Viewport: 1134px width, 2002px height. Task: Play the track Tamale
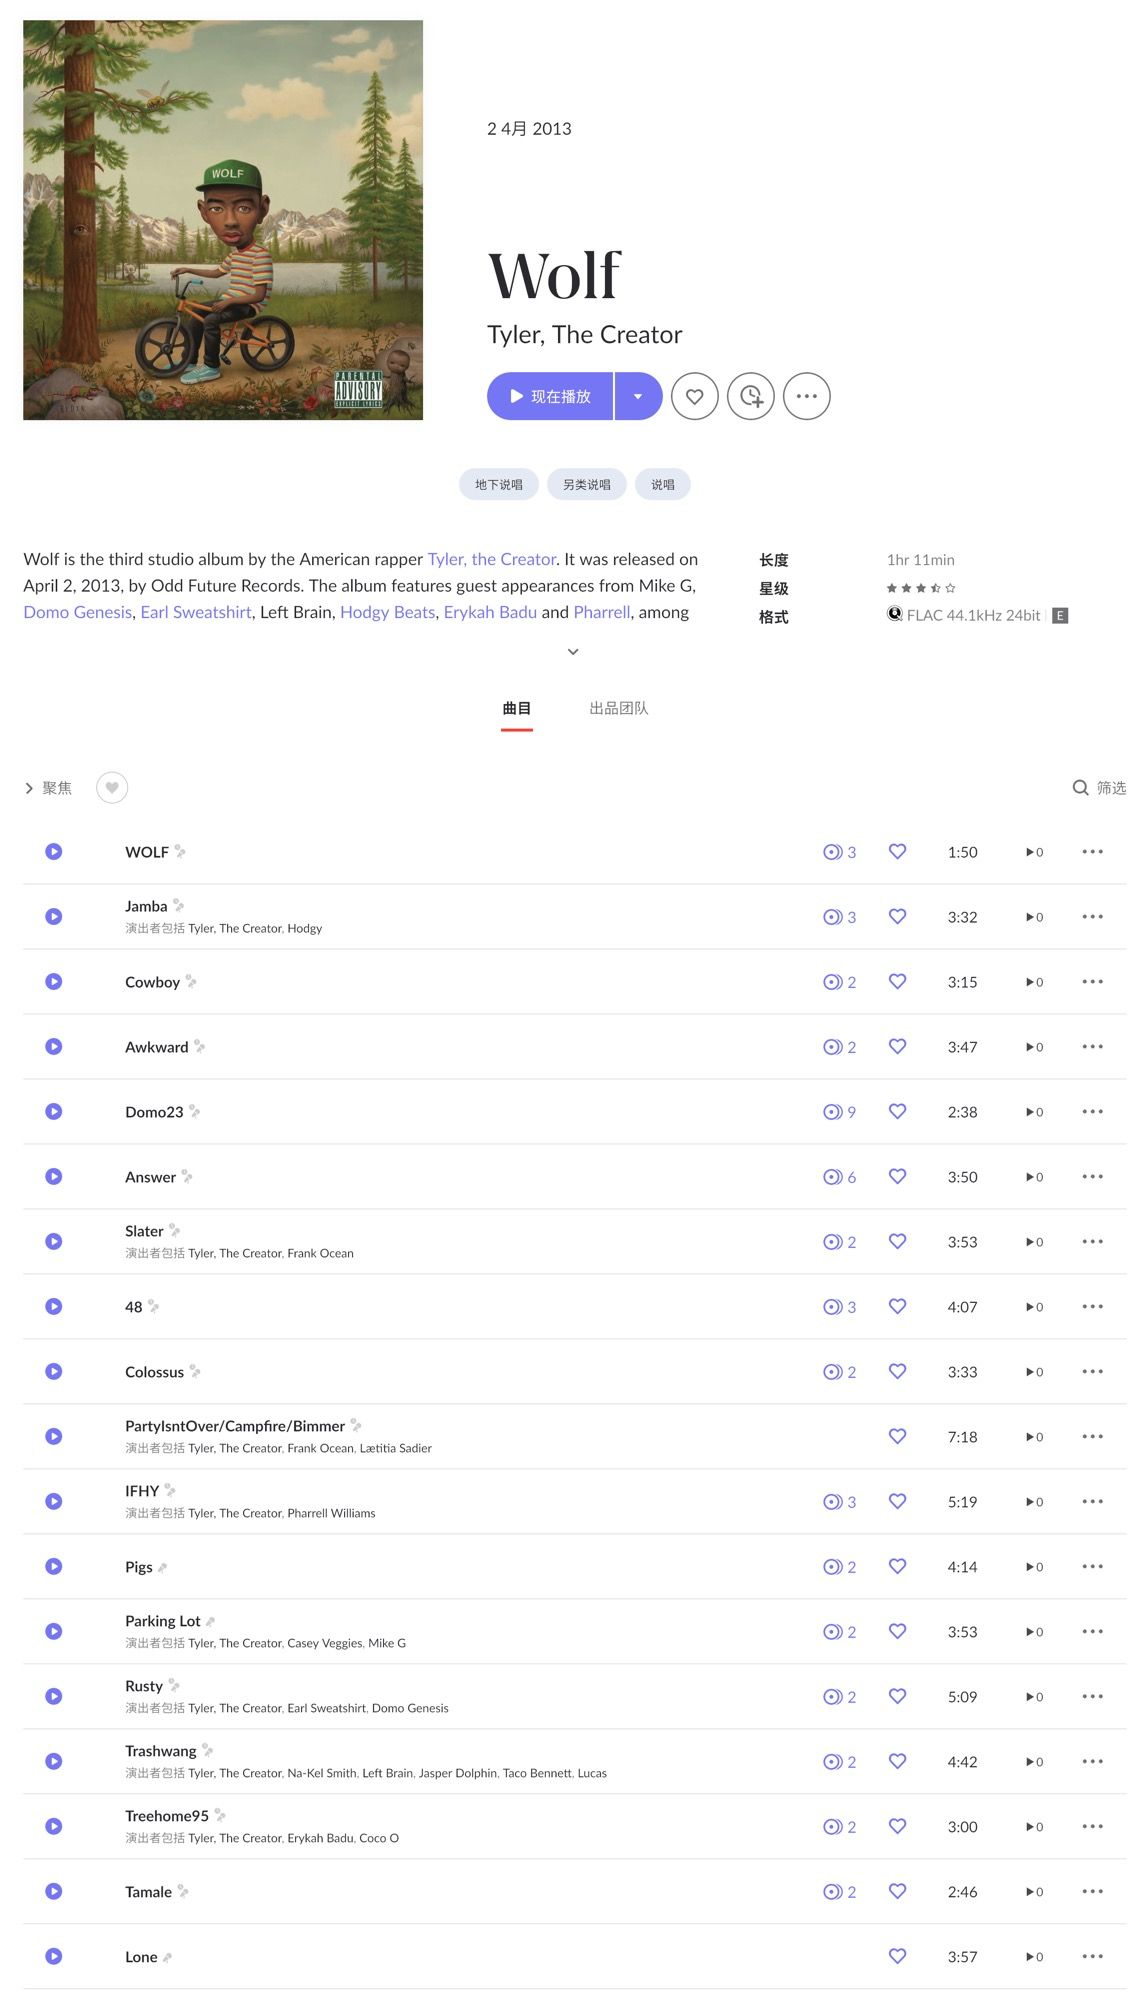[x=54, y=1891]
